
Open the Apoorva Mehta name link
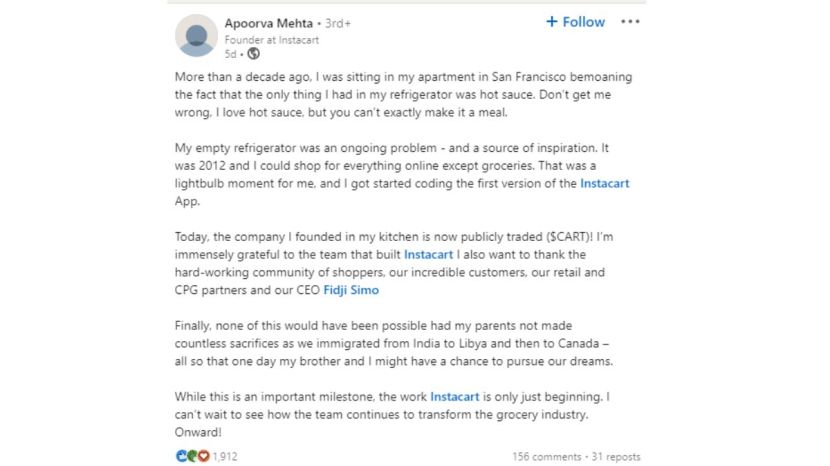coord(268,23)
